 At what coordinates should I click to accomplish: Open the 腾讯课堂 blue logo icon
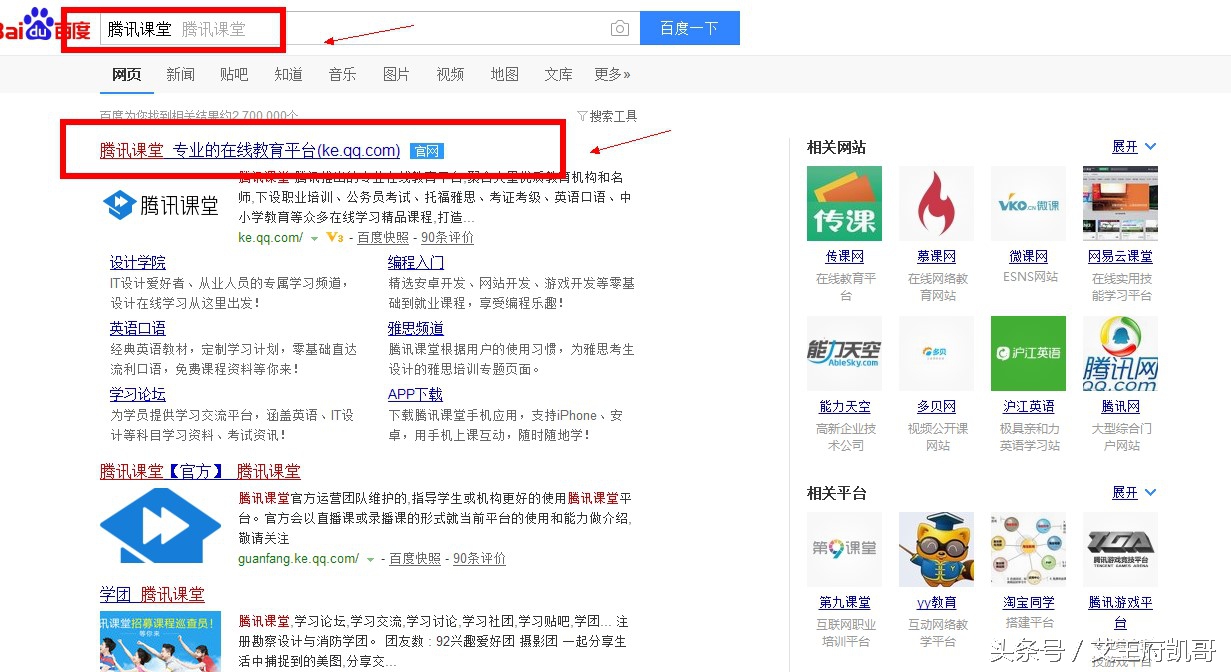(x=120, y=205)
